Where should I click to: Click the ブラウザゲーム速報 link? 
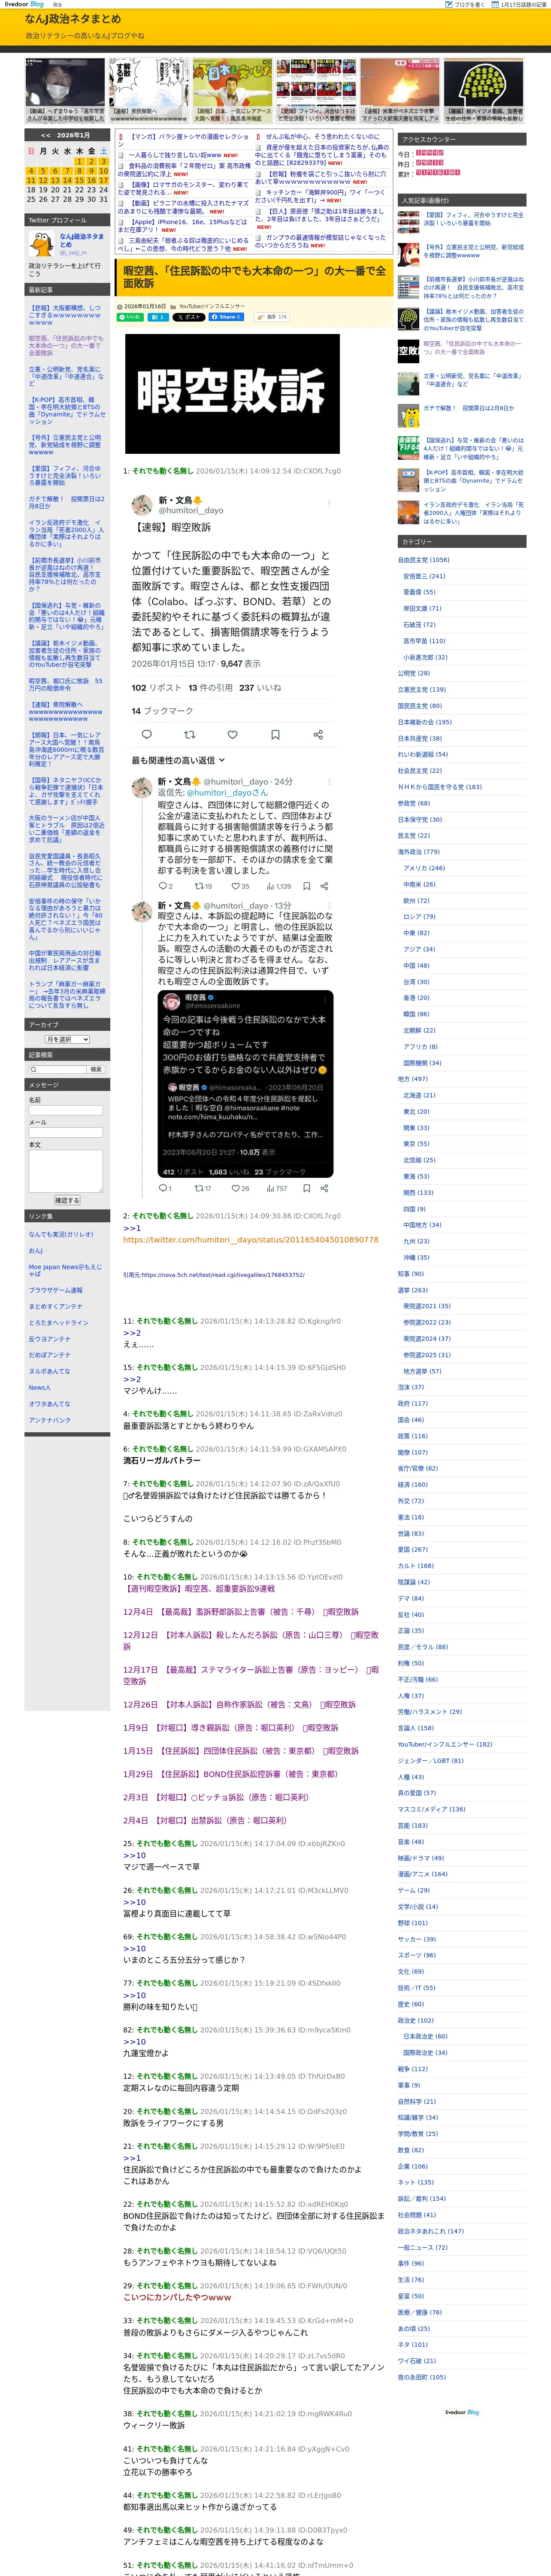[56, 1291]
